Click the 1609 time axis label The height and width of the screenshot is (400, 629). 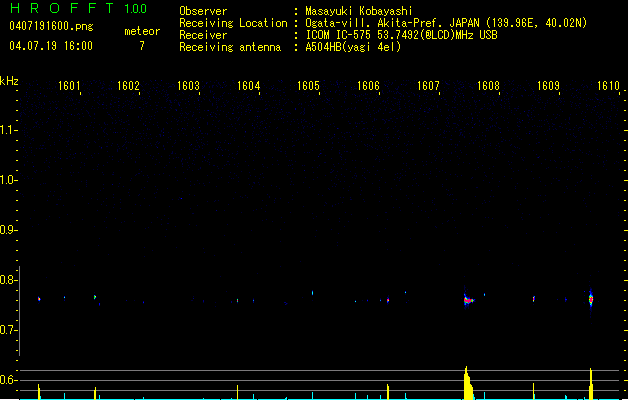tap(548, 86)
